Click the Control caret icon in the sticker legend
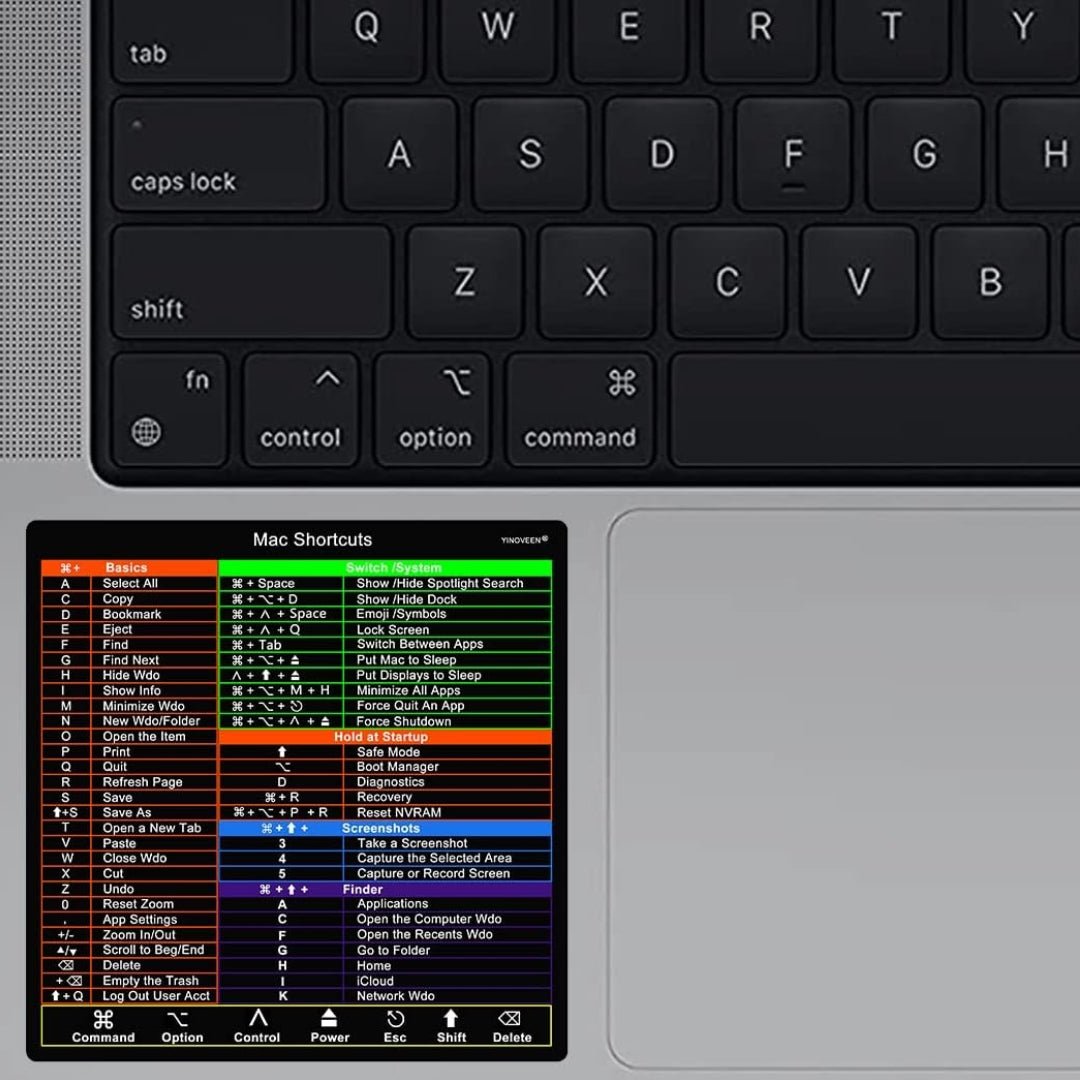Image resolution: width=1080 pixels, height=1080 pixels. click(x=257, y=1018)
